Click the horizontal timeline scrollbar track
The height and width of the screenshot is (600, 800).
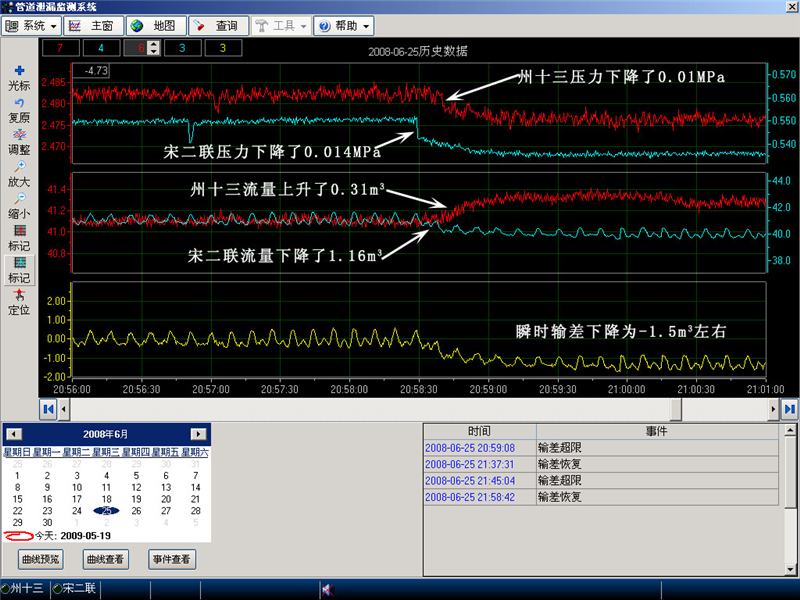pos(400,408)
